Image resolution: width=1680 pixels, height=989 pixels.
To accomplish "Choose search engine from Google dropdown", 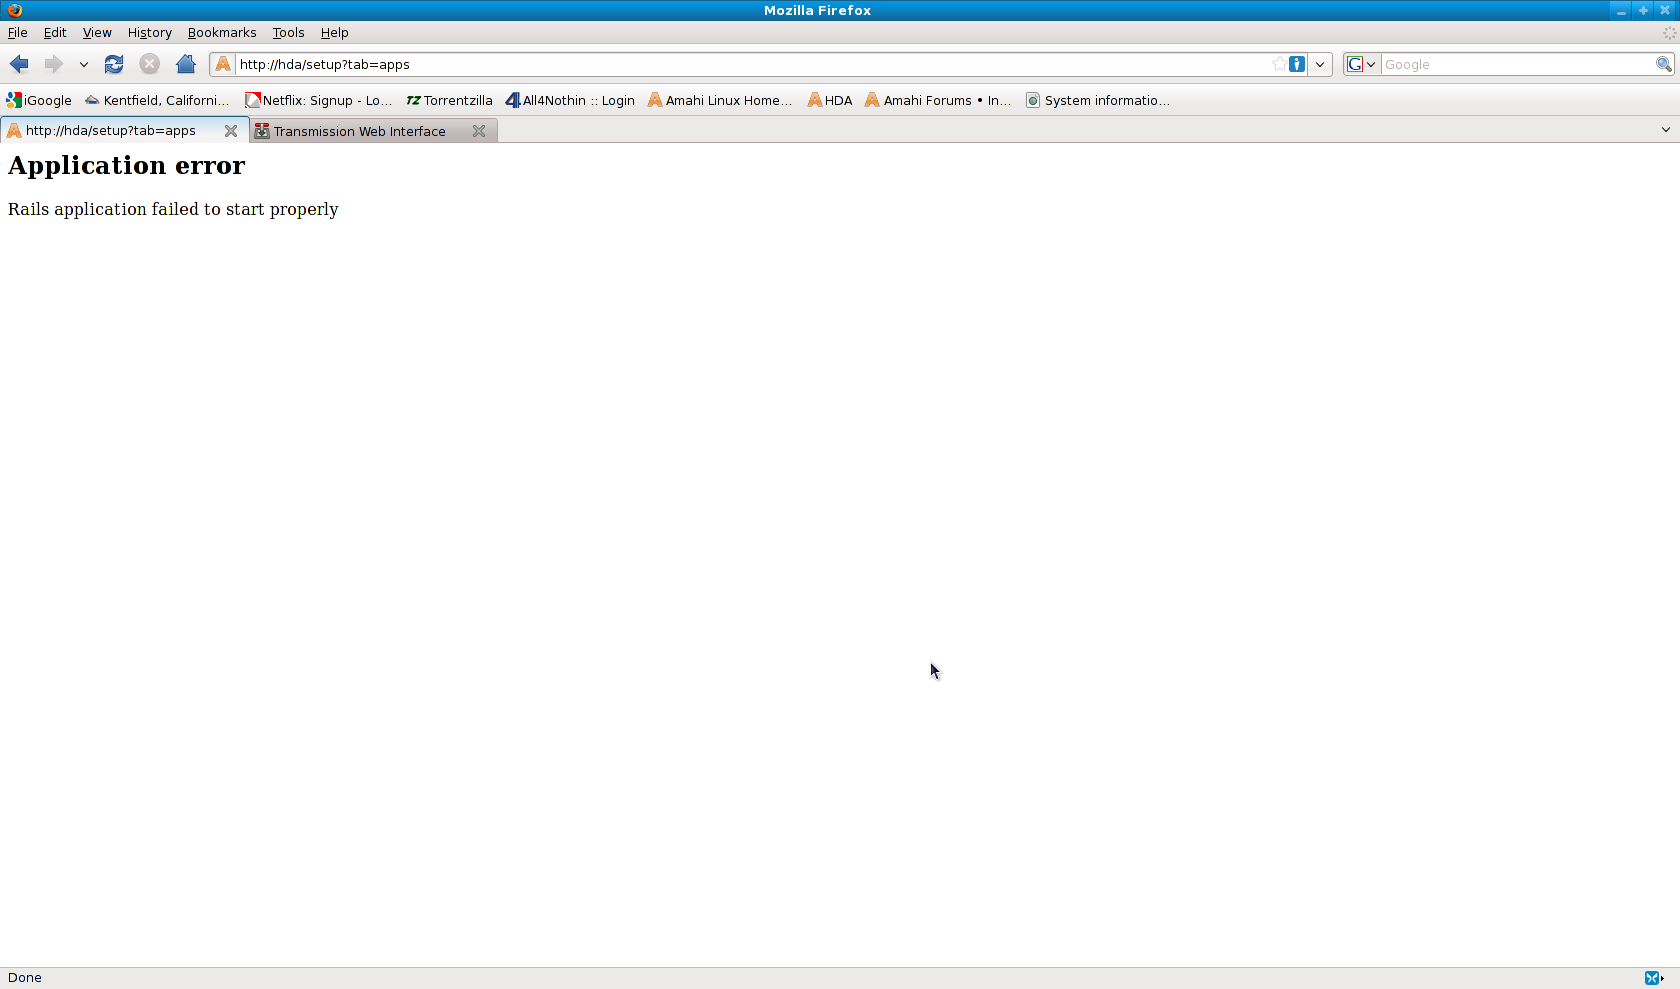I will (1361, 64).
